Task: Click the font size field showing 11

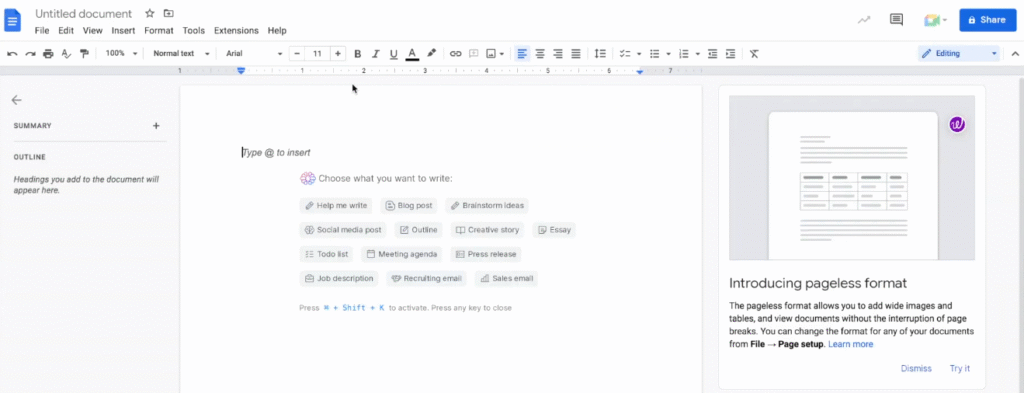Action: pos(317,54)
